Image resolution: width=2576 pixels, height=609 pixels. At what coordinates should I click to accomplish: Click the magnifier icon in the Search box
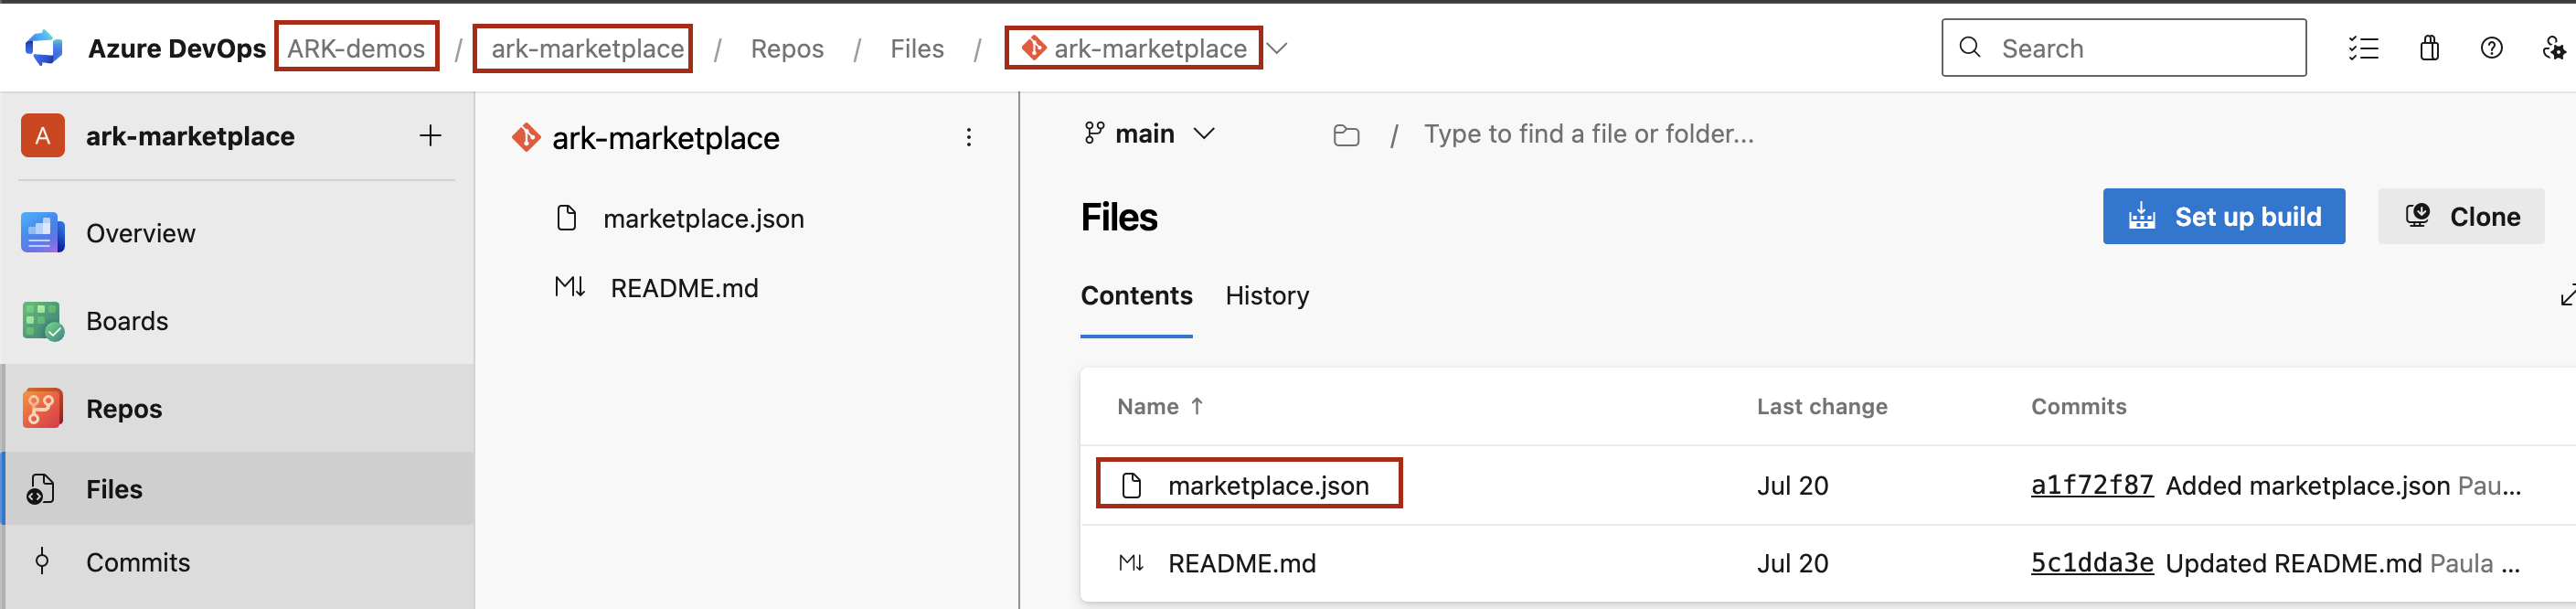pyautogui.click(x=1970, y=47)
